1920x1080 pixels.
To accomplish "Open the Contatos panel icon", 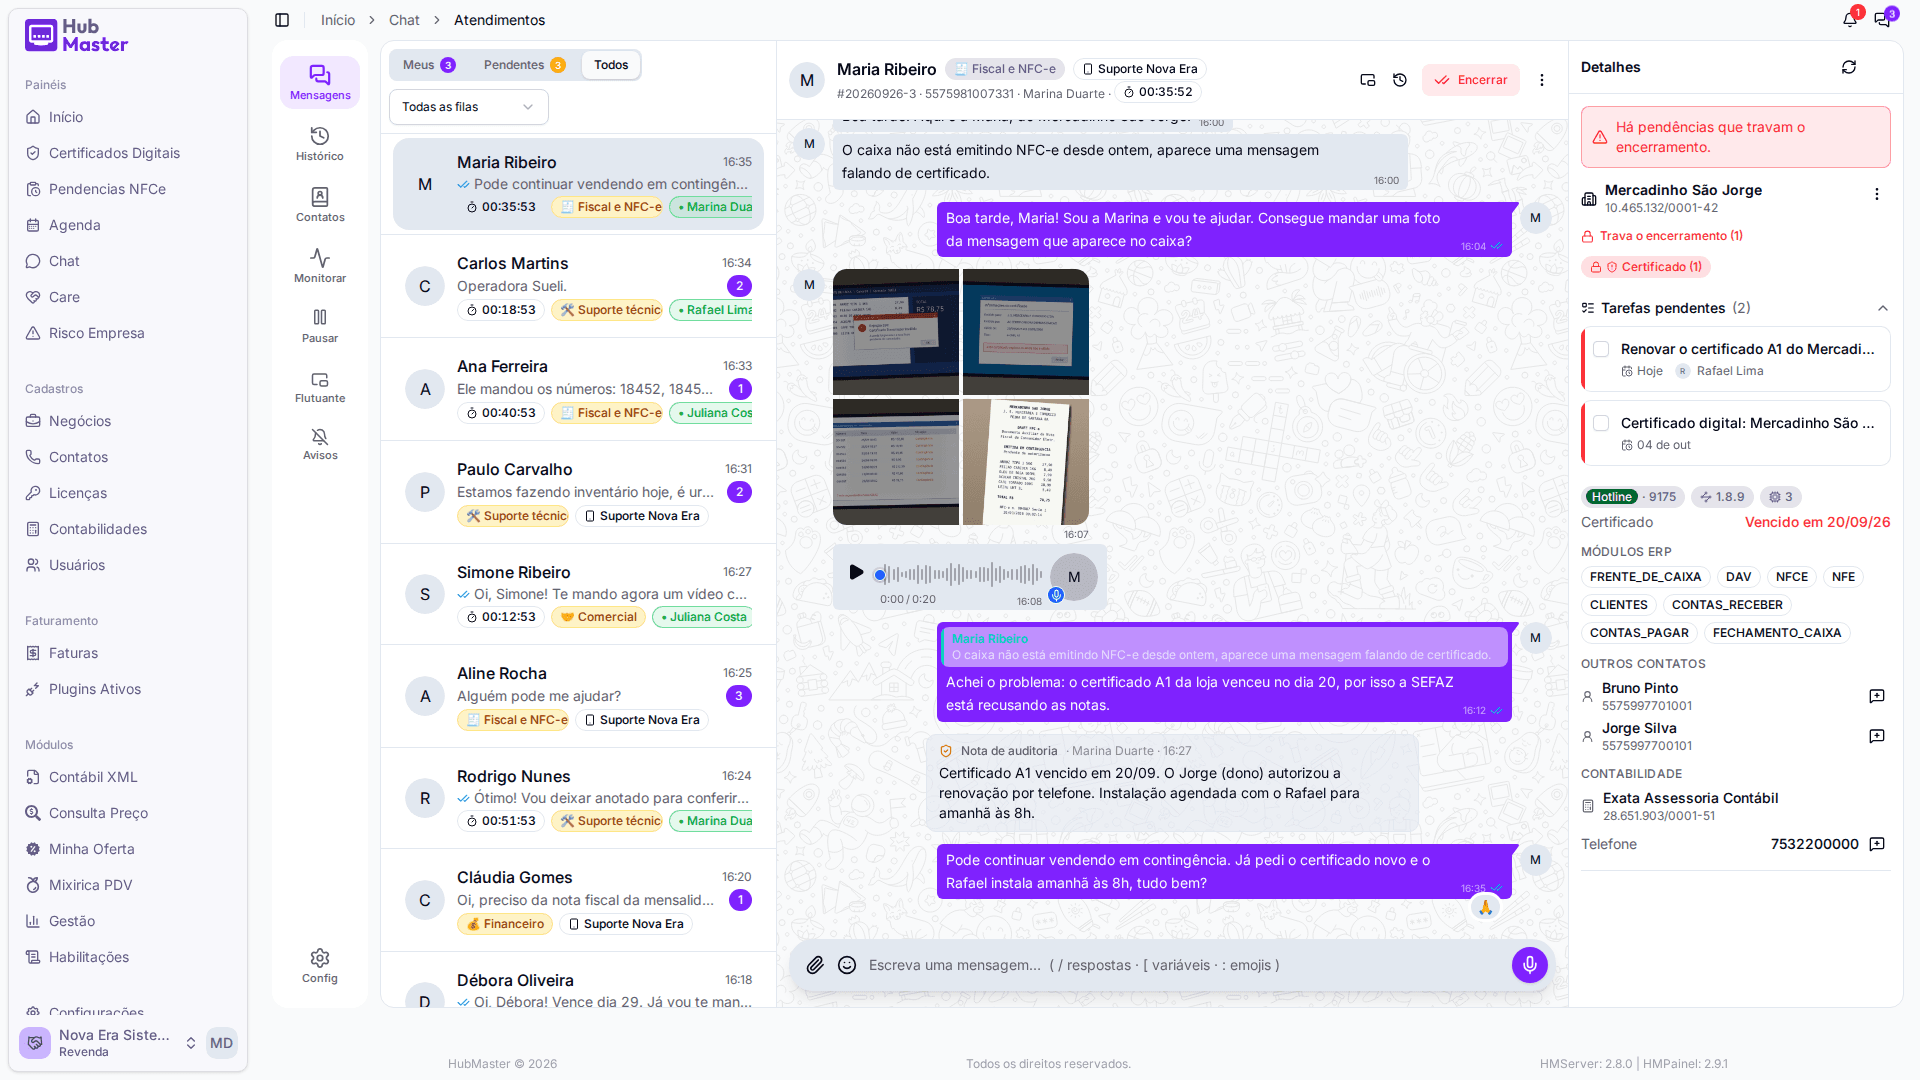I will tap(320, 205).
